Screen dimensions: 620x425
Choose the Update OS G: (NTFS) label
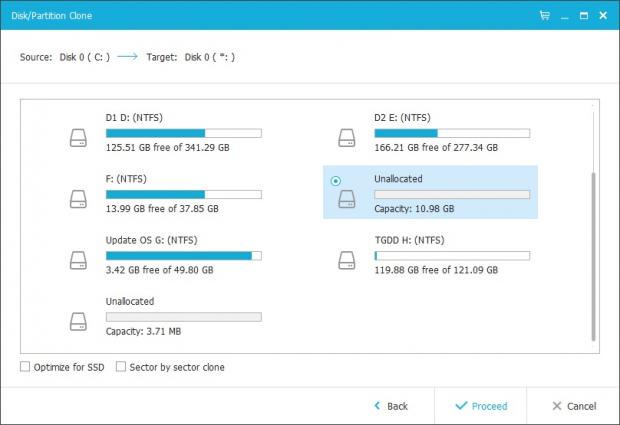coord(151,240)
